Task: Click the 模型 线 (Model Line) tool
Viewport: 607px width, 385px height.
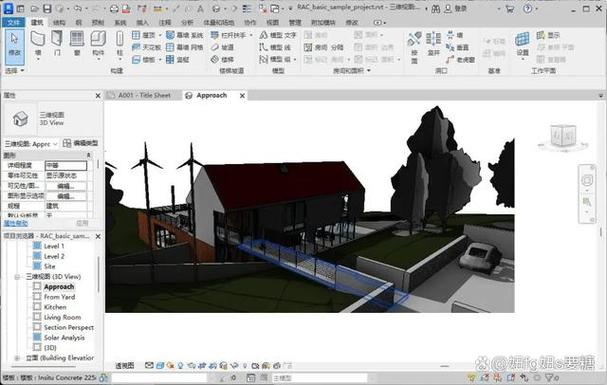Action: point(275,48)
